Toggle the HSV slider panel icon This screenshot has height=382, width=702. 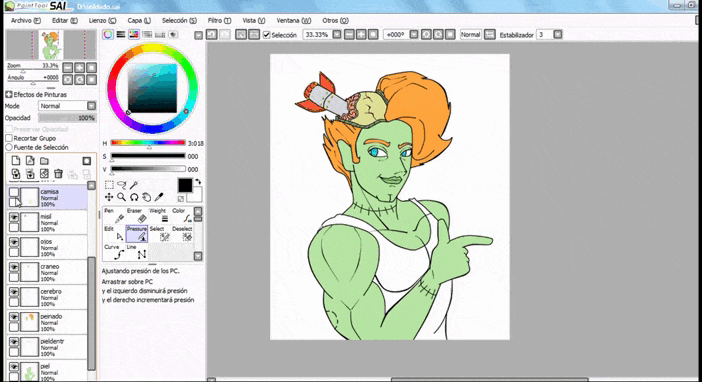point(134,34)
